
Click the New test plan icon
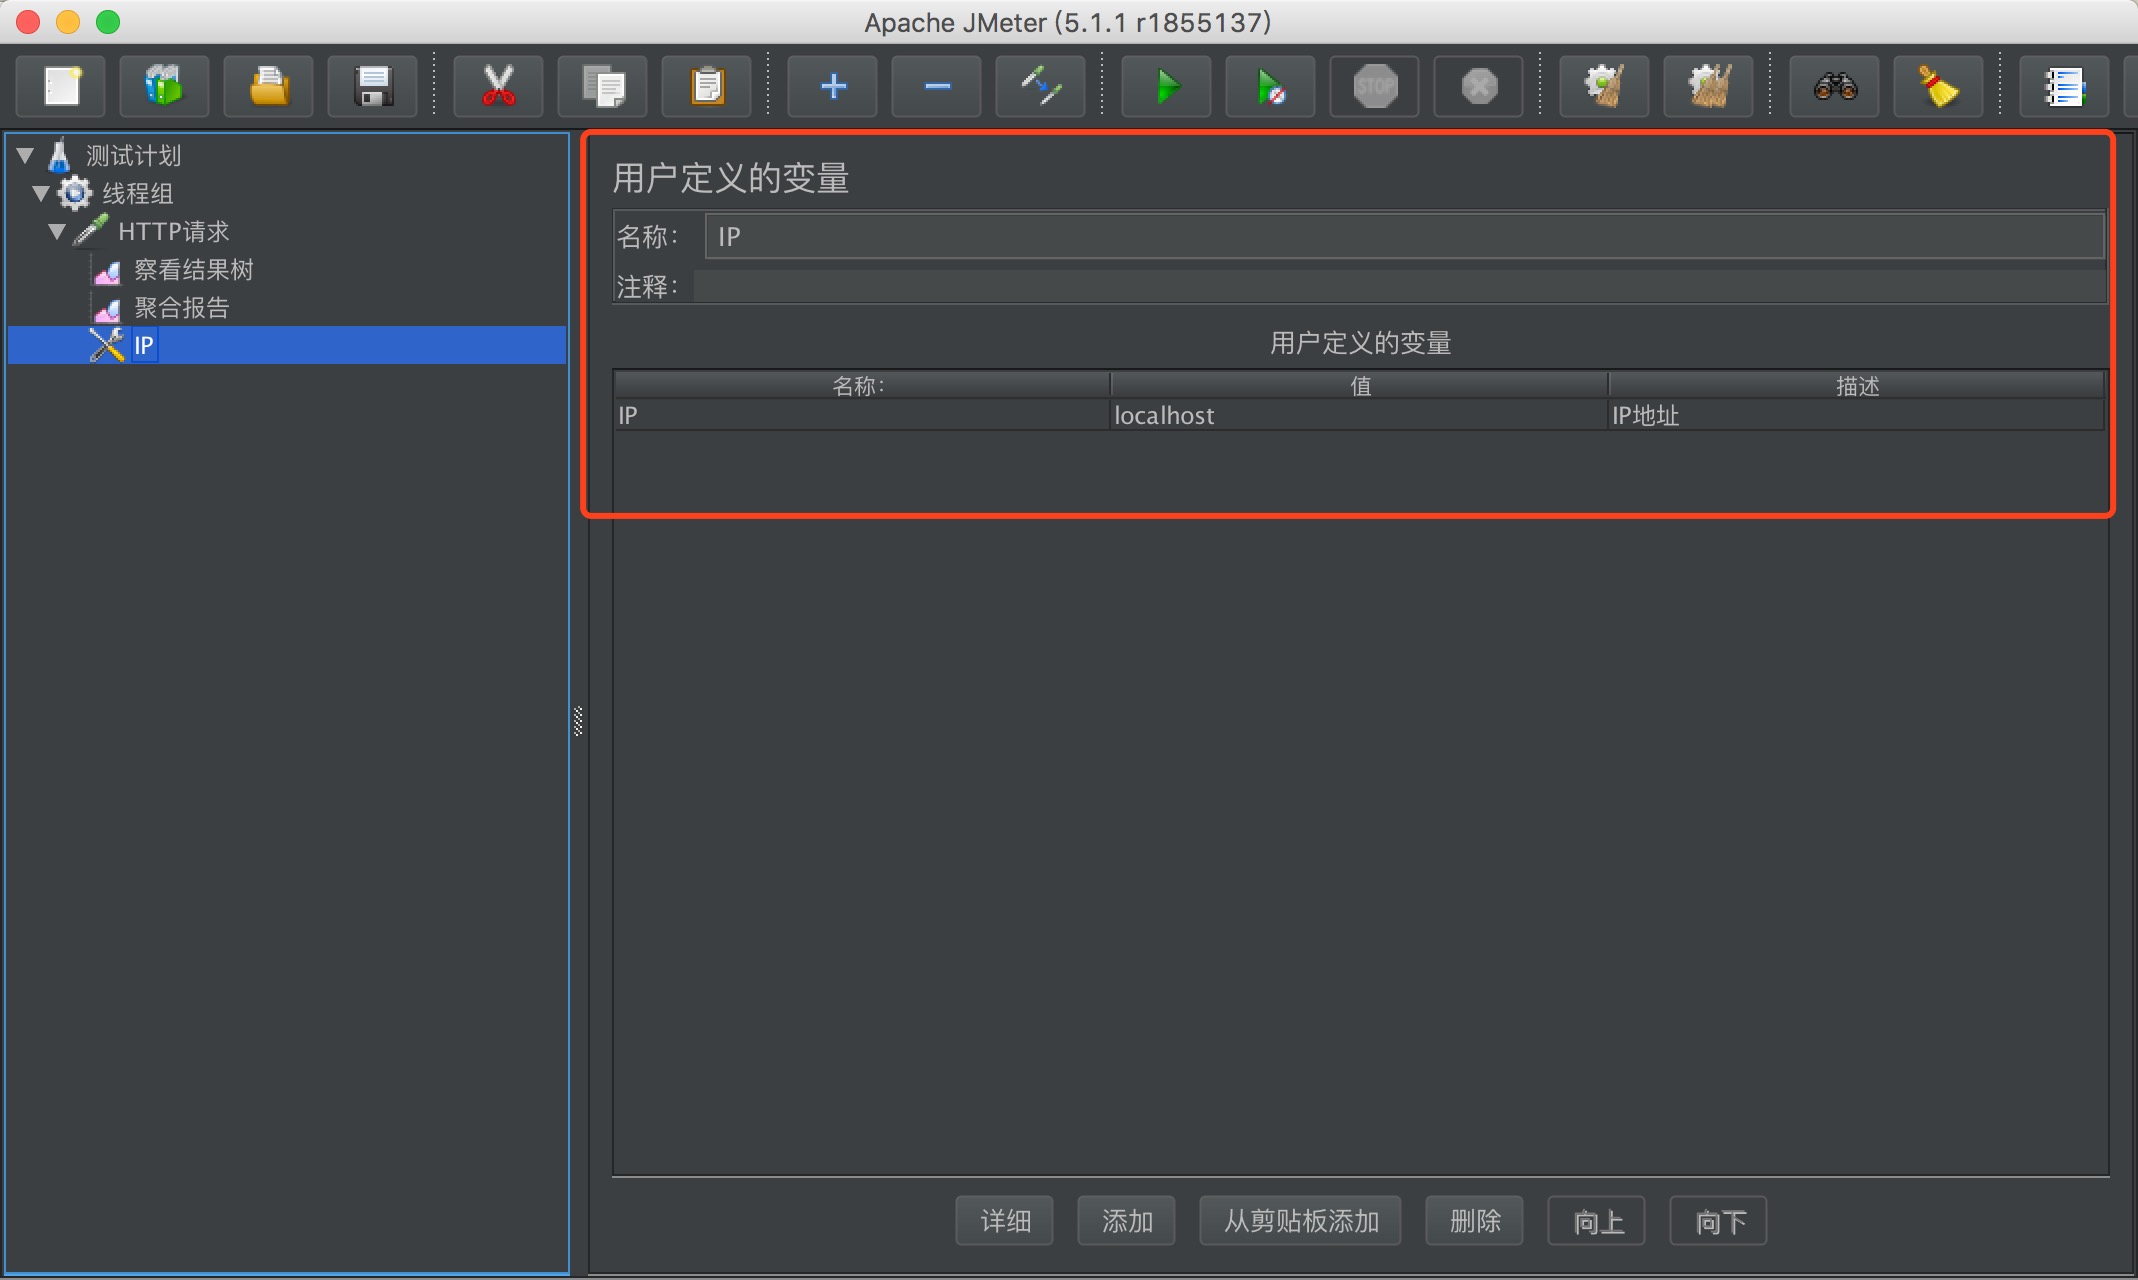tap(62, 86)
